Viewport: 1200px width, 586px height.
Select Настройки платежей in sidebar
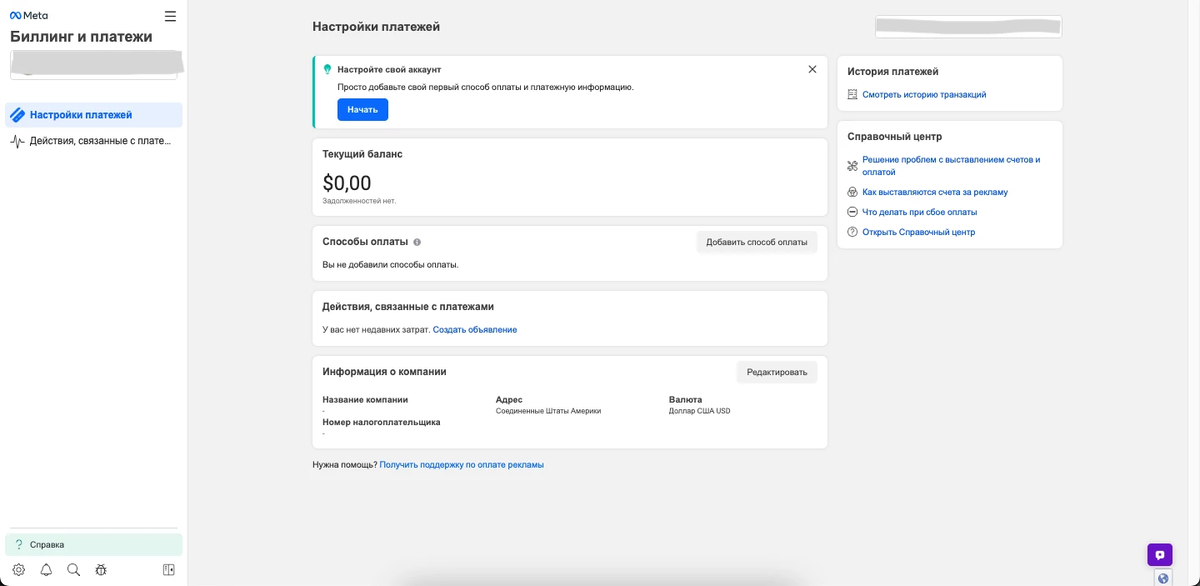click(94, 115)
